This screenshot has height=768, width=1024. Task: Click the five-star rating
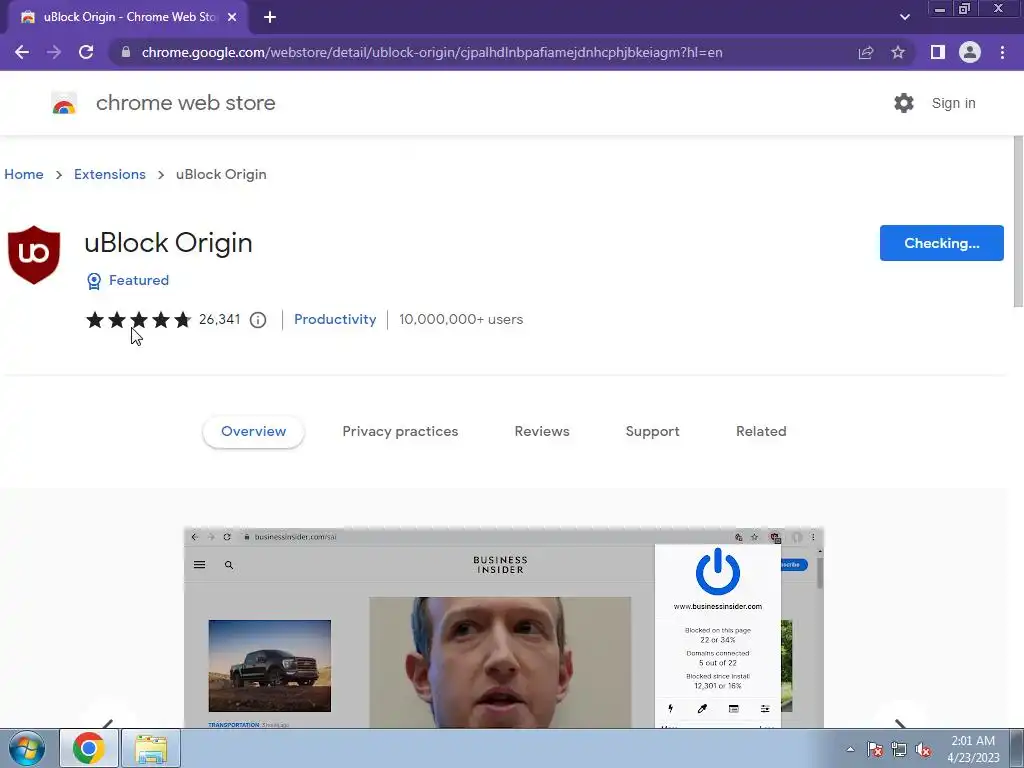[x=138, y=319]
